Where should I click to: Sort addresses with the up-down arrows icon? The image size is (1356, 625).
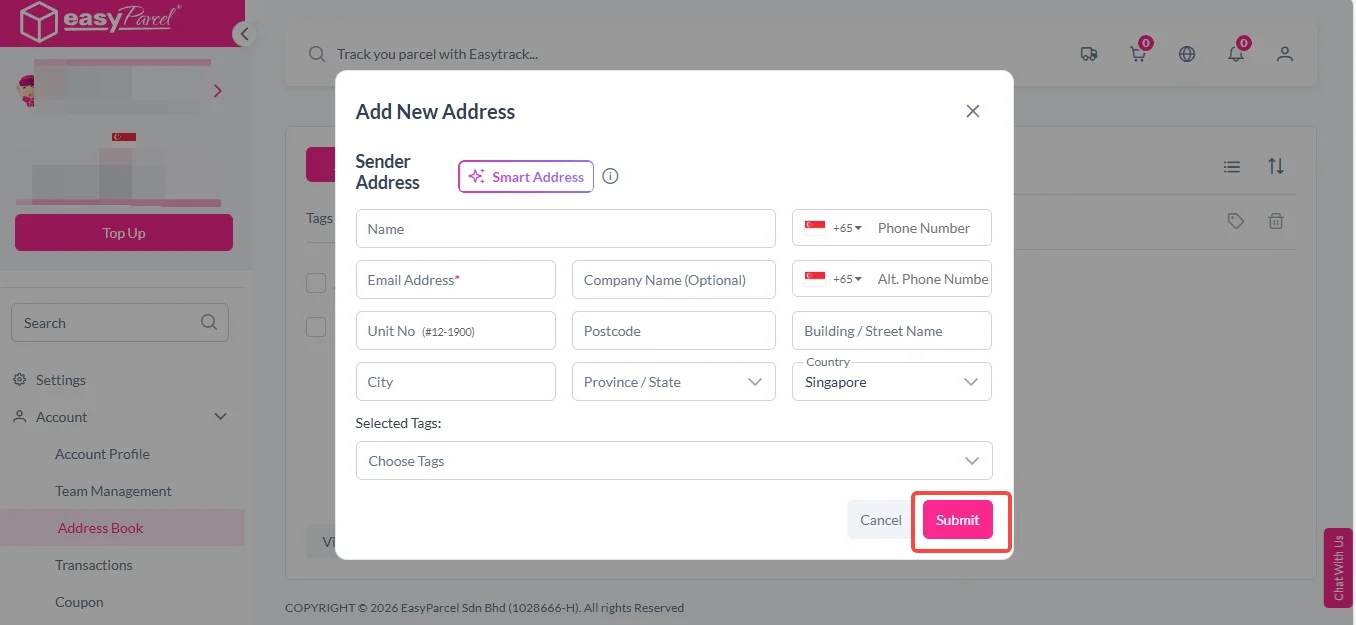(1276, 166)
